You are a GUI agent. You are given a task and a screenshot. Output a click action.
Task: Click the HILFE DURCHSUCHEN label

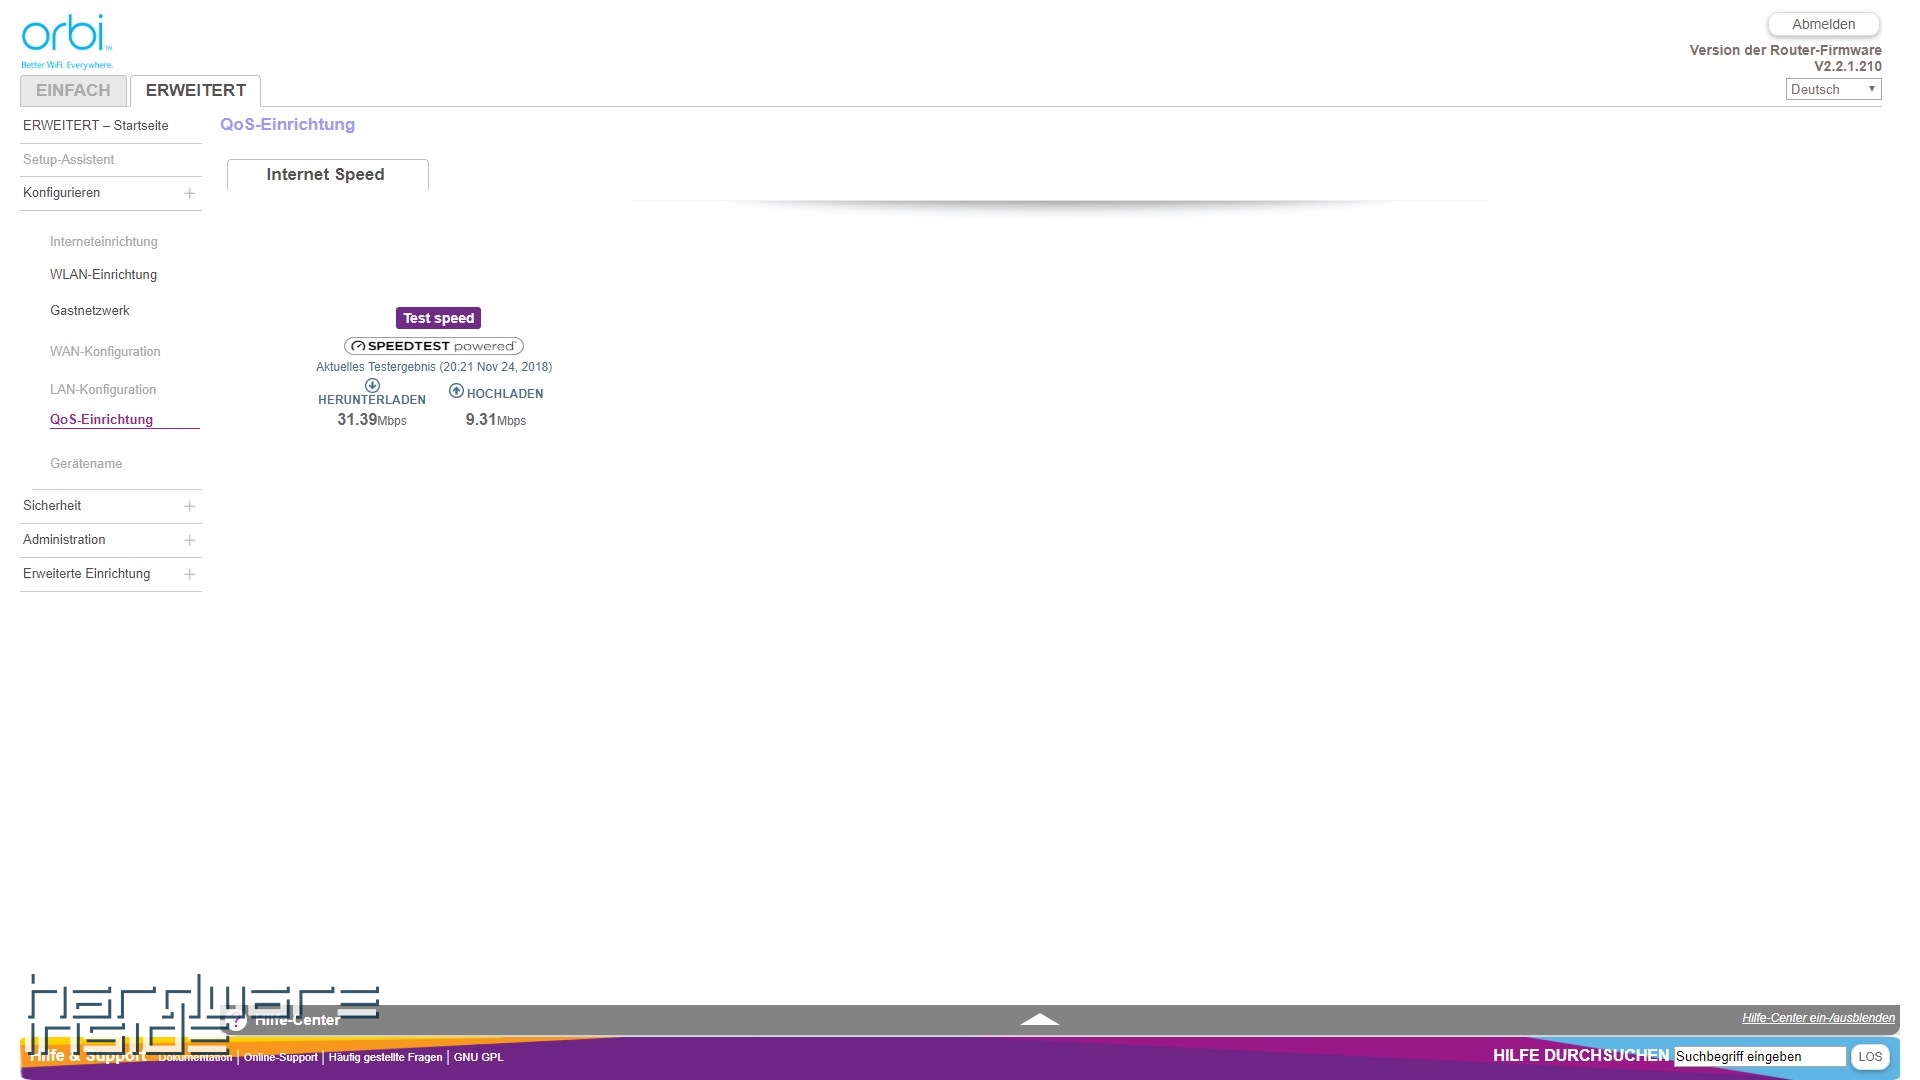(1580, 1055)
